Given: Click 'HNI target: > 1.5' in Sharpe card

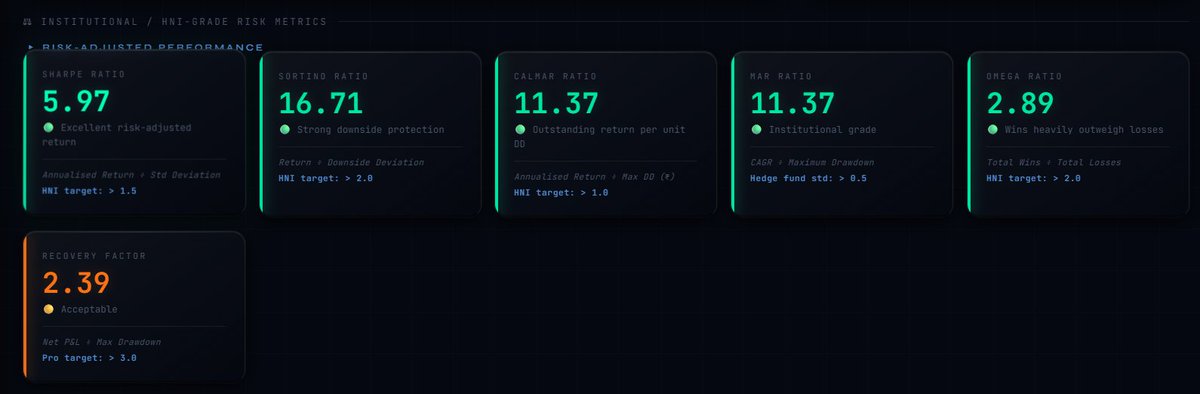Looking at the screenshot, I should 89,190.
